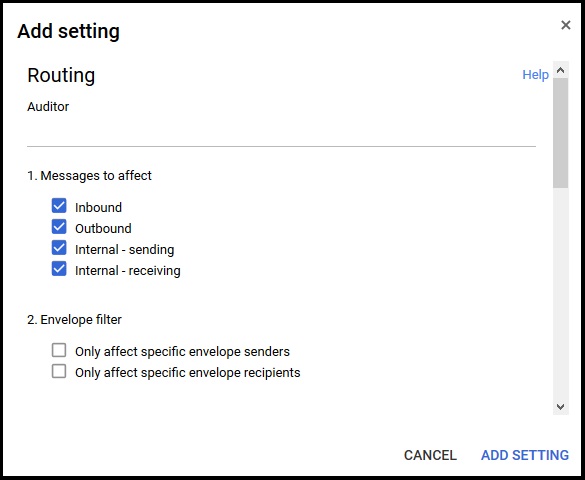Click the CANCEL button
Image resolution: width=585 pixels, height=480 pixels.
pyautogui.click(x=430, y=455)
